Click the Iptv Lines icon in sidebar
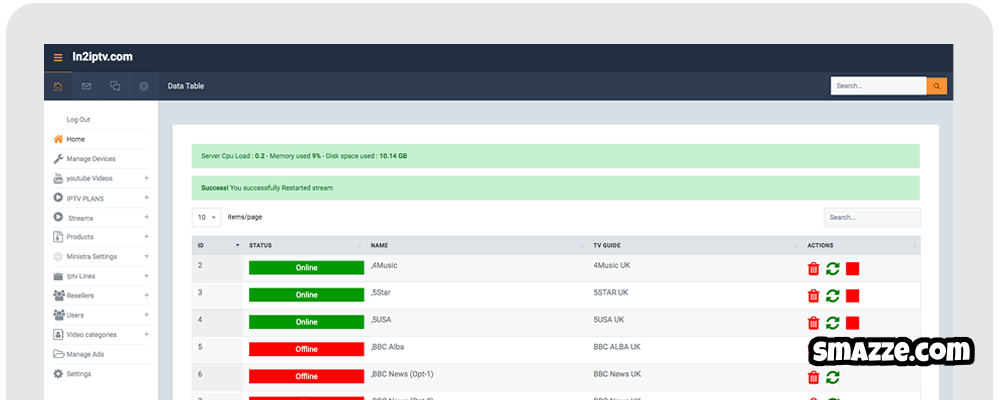1000x400 pixels. pos(58,276)
